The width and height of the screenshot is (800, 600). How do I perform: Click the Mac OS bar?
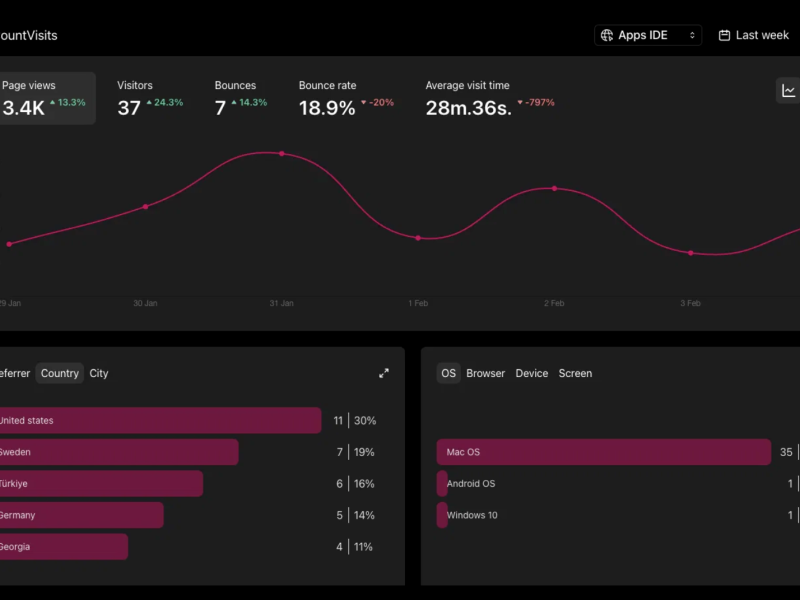[x=604, y=452]
